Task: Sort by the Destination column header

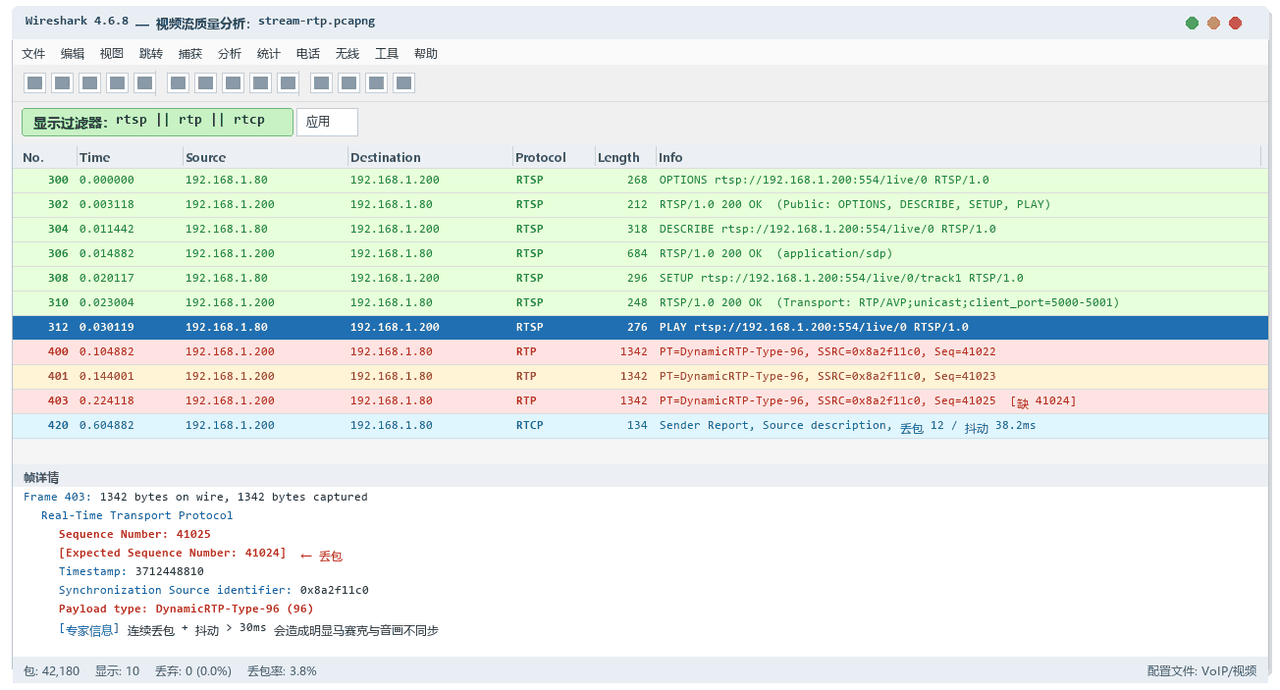Action: [x=430, y=157]
